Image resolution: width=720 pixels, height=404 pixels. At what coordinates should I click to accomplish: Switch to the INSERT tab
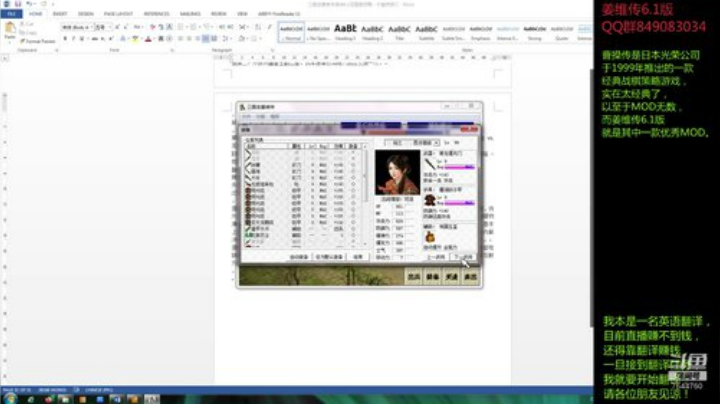pyautogui.click(x=60, y=14)
